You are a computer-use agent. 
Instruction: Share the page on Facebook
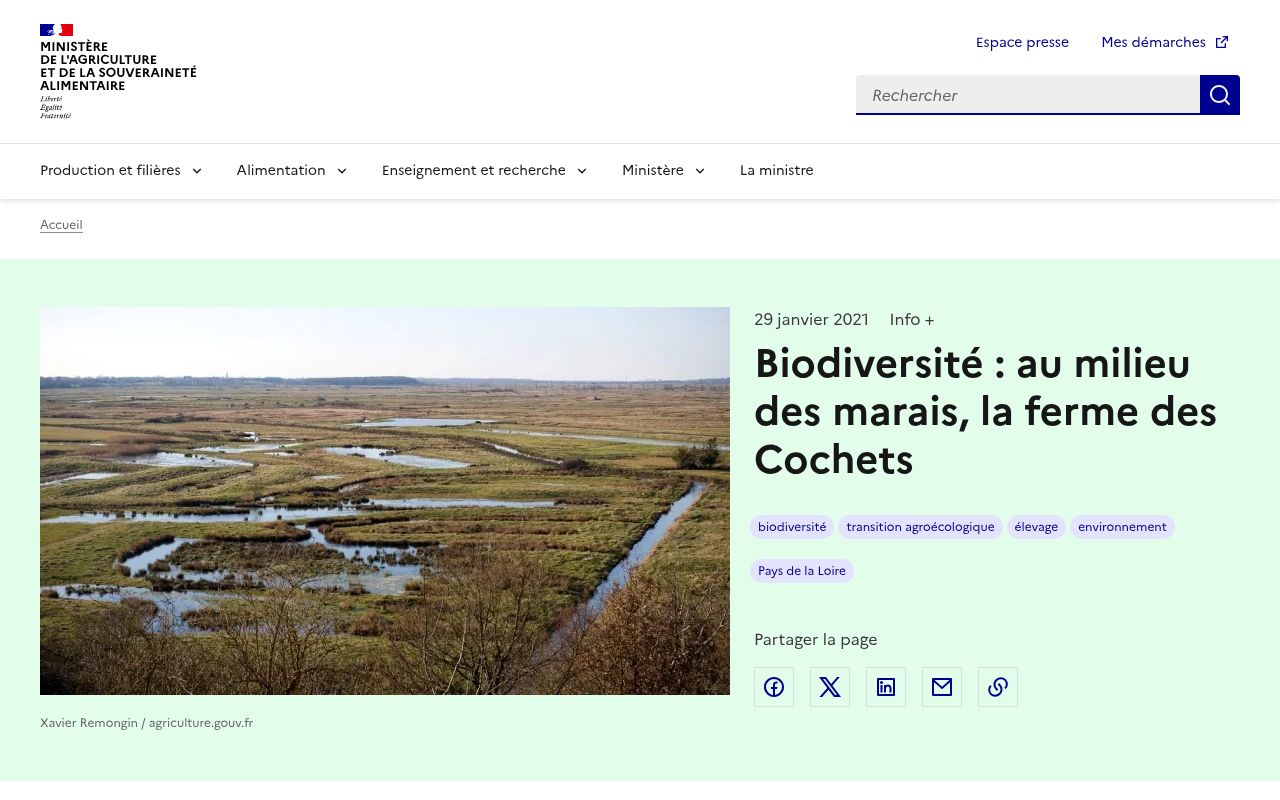pos(774,687)
